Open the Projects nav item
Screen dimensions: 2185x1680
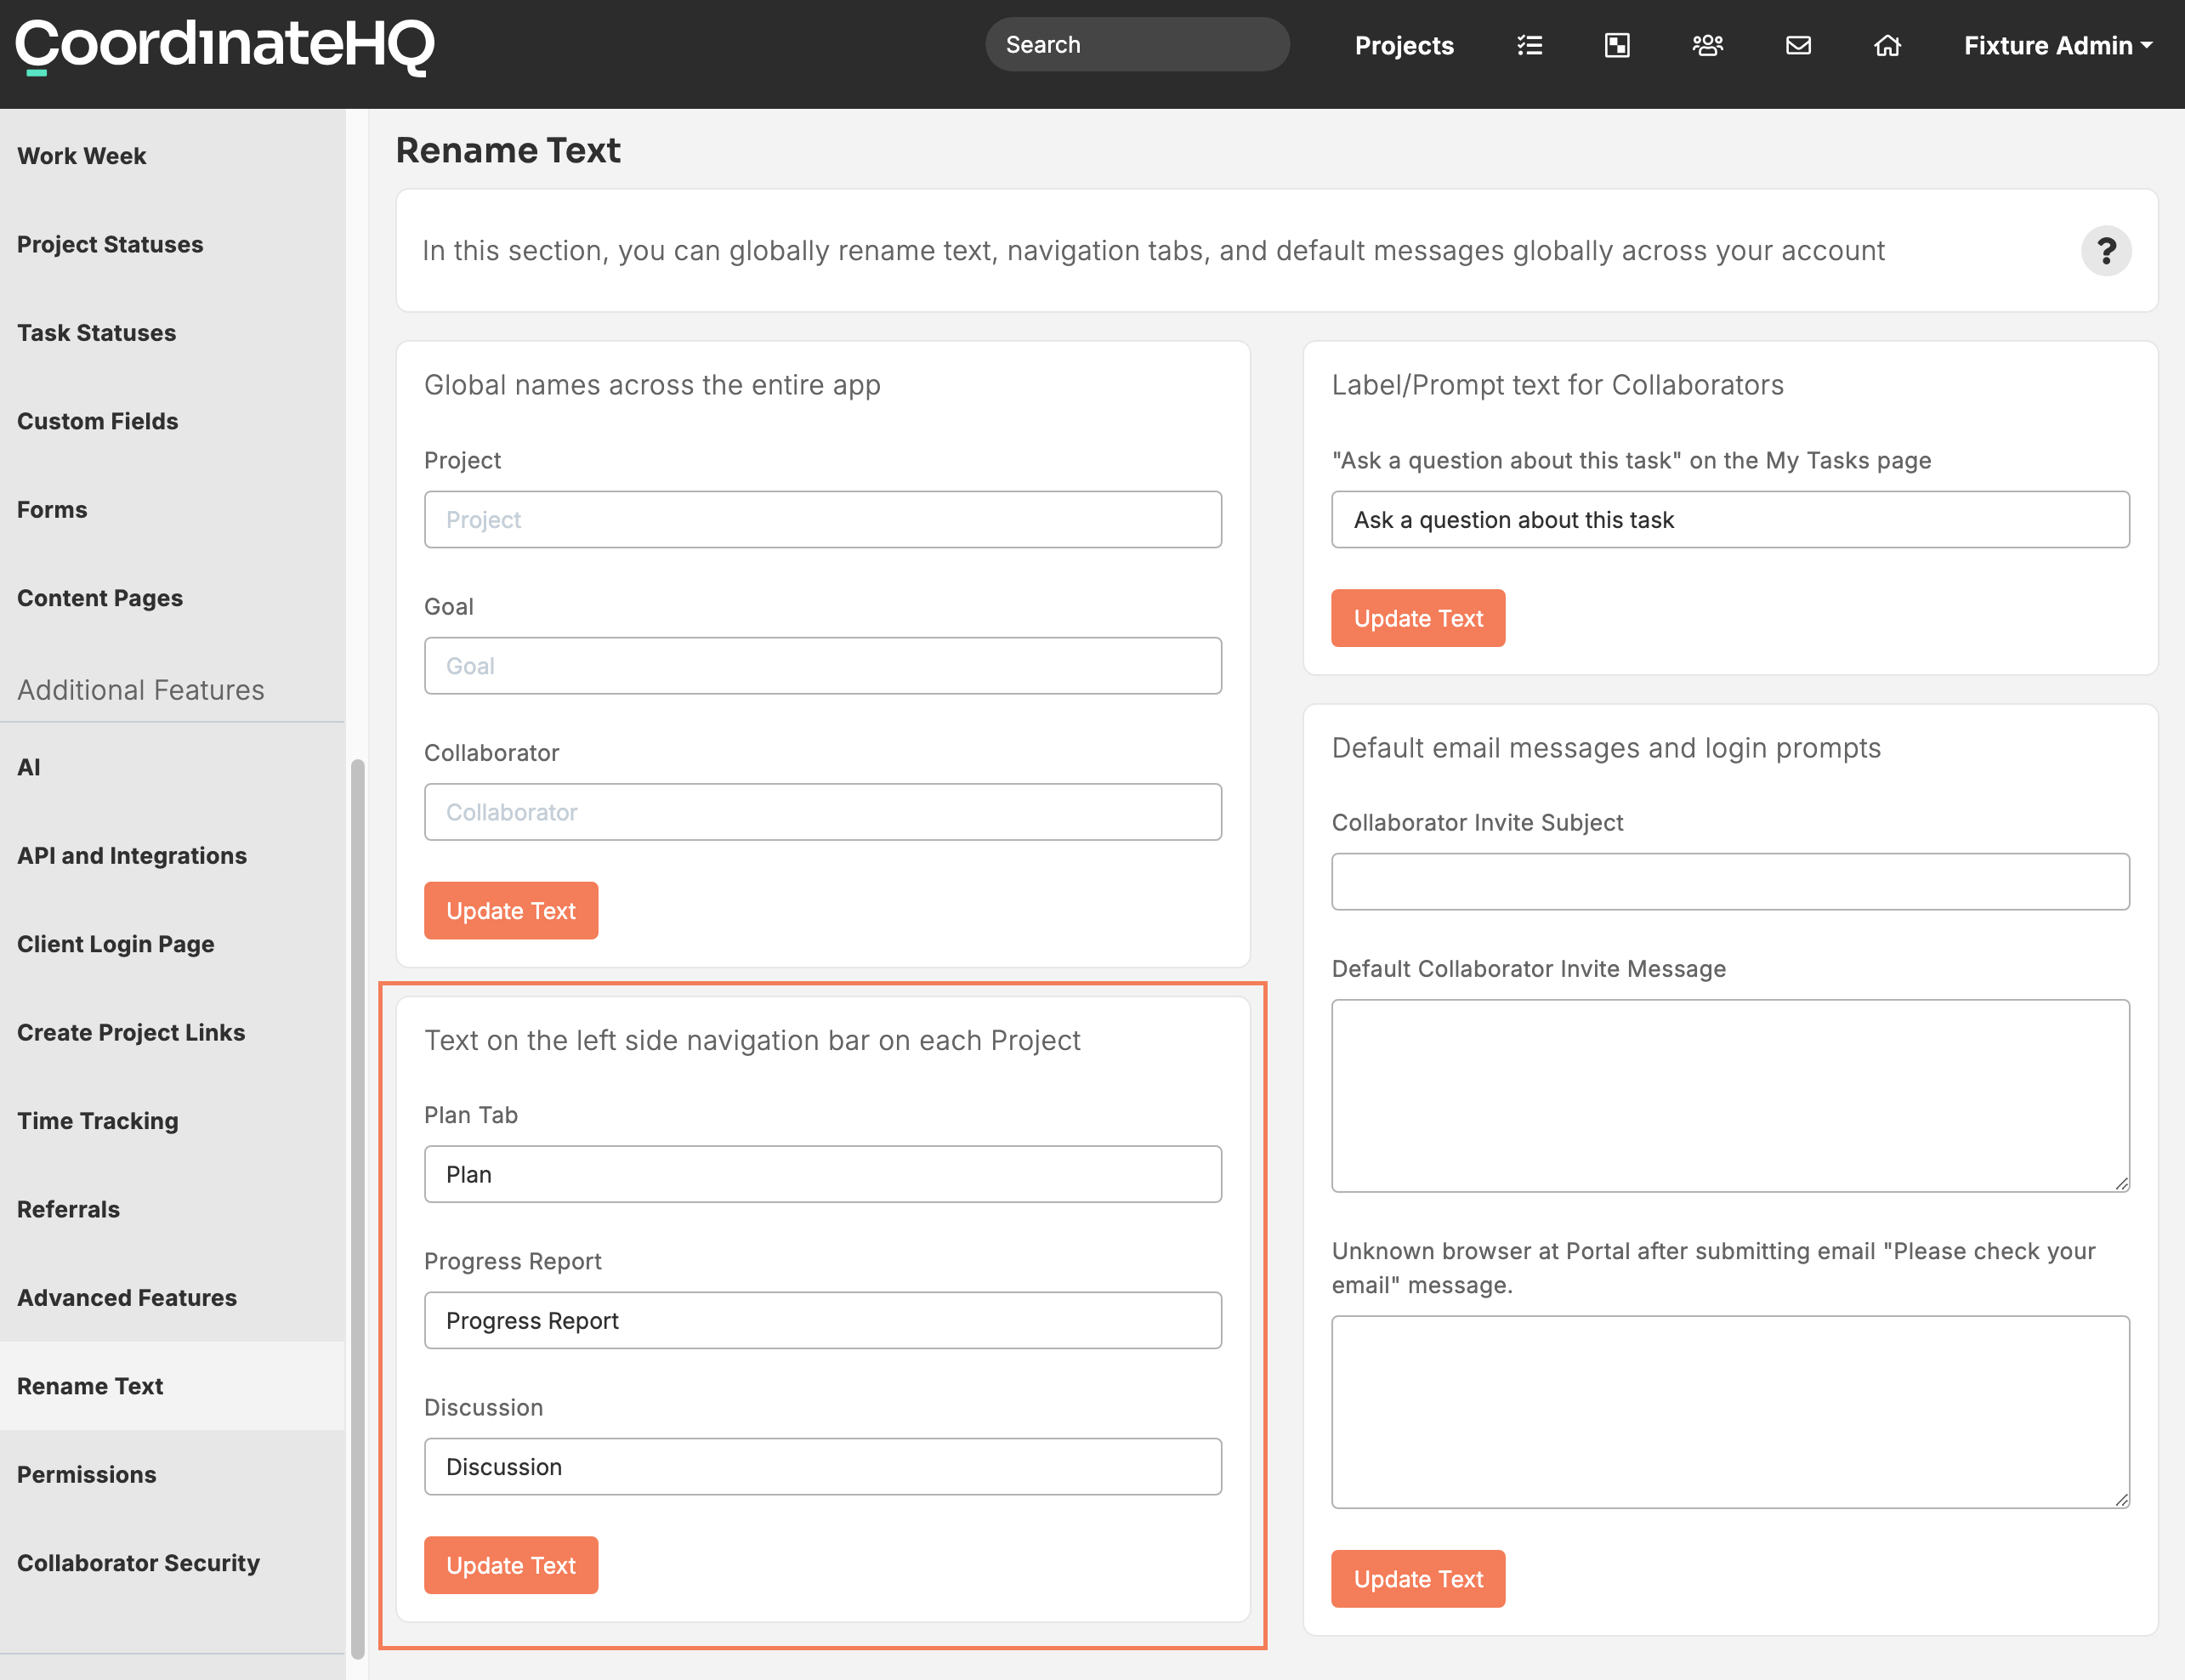coord(1404,45)
